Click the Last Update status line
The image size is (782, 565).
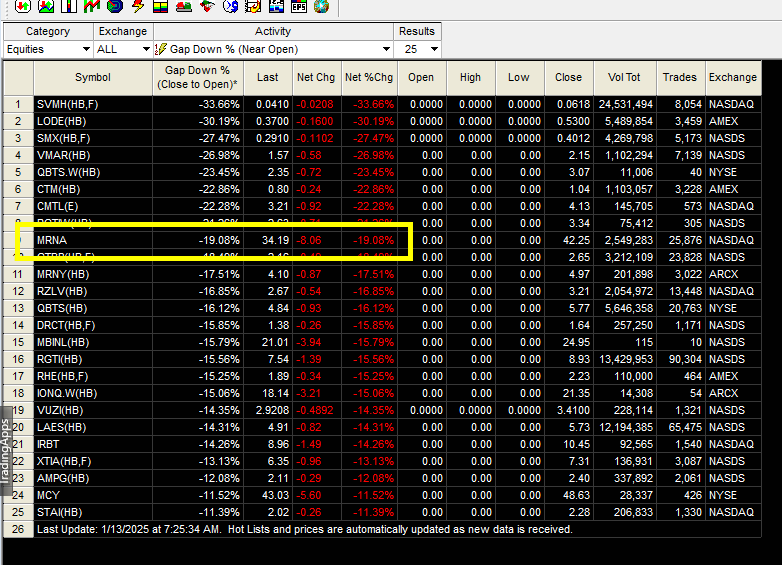(305, 529)
